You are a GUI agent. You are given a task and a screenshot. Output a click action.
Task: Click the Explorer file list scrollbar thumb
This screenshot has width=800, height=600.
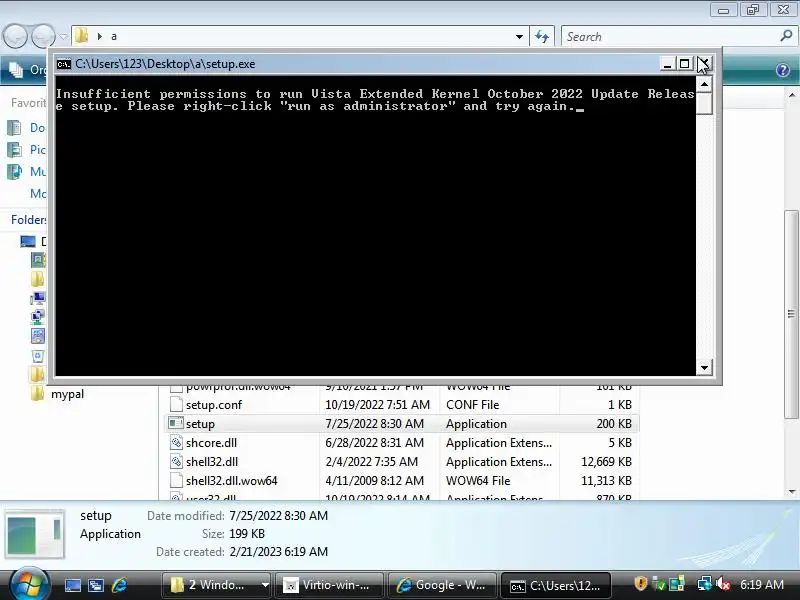click(x=792, y=314)
